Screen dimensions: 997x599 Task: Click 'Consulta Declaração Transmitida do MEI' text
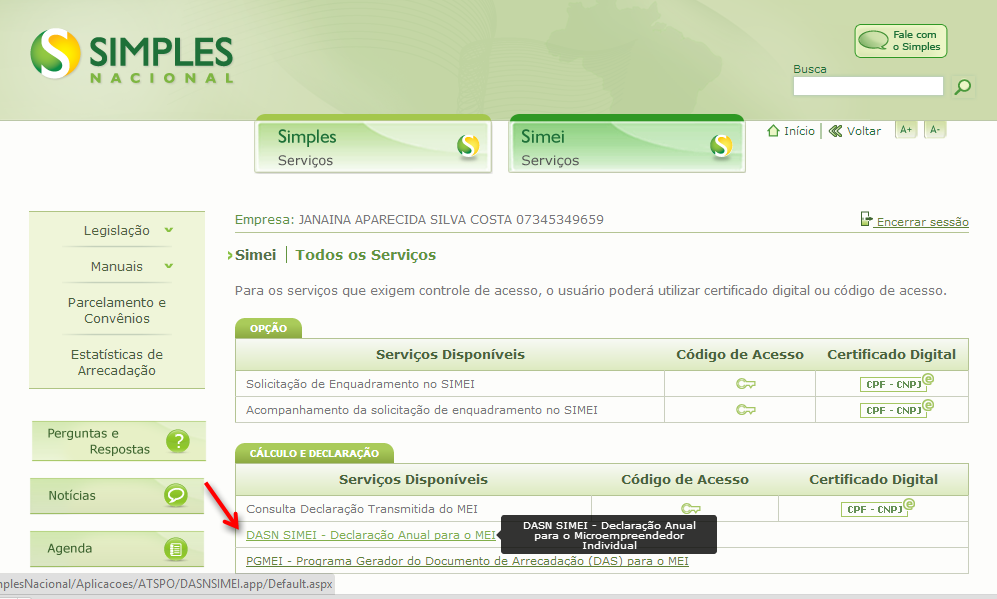pyautogui.click(x=362, y=509)
